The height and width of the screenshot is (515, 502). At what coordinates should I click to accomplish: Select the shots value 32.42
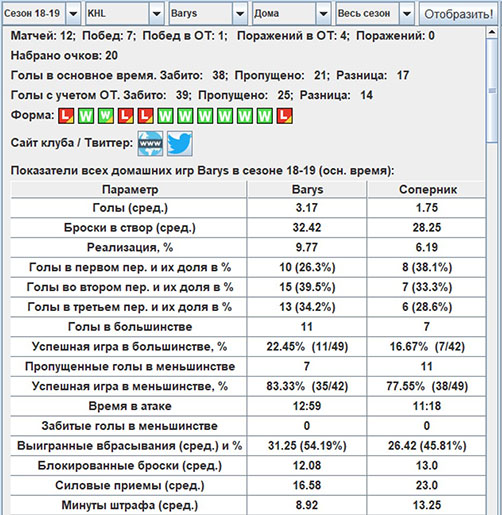(307, 228)
